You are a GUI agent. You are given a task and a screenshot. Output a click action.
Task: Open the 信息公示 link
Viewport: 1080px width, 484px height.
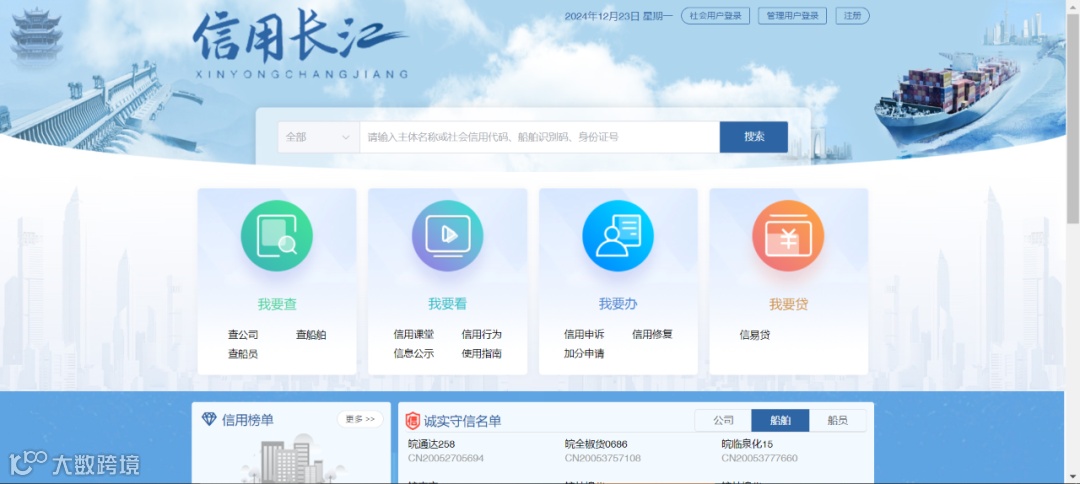point(414,354)
